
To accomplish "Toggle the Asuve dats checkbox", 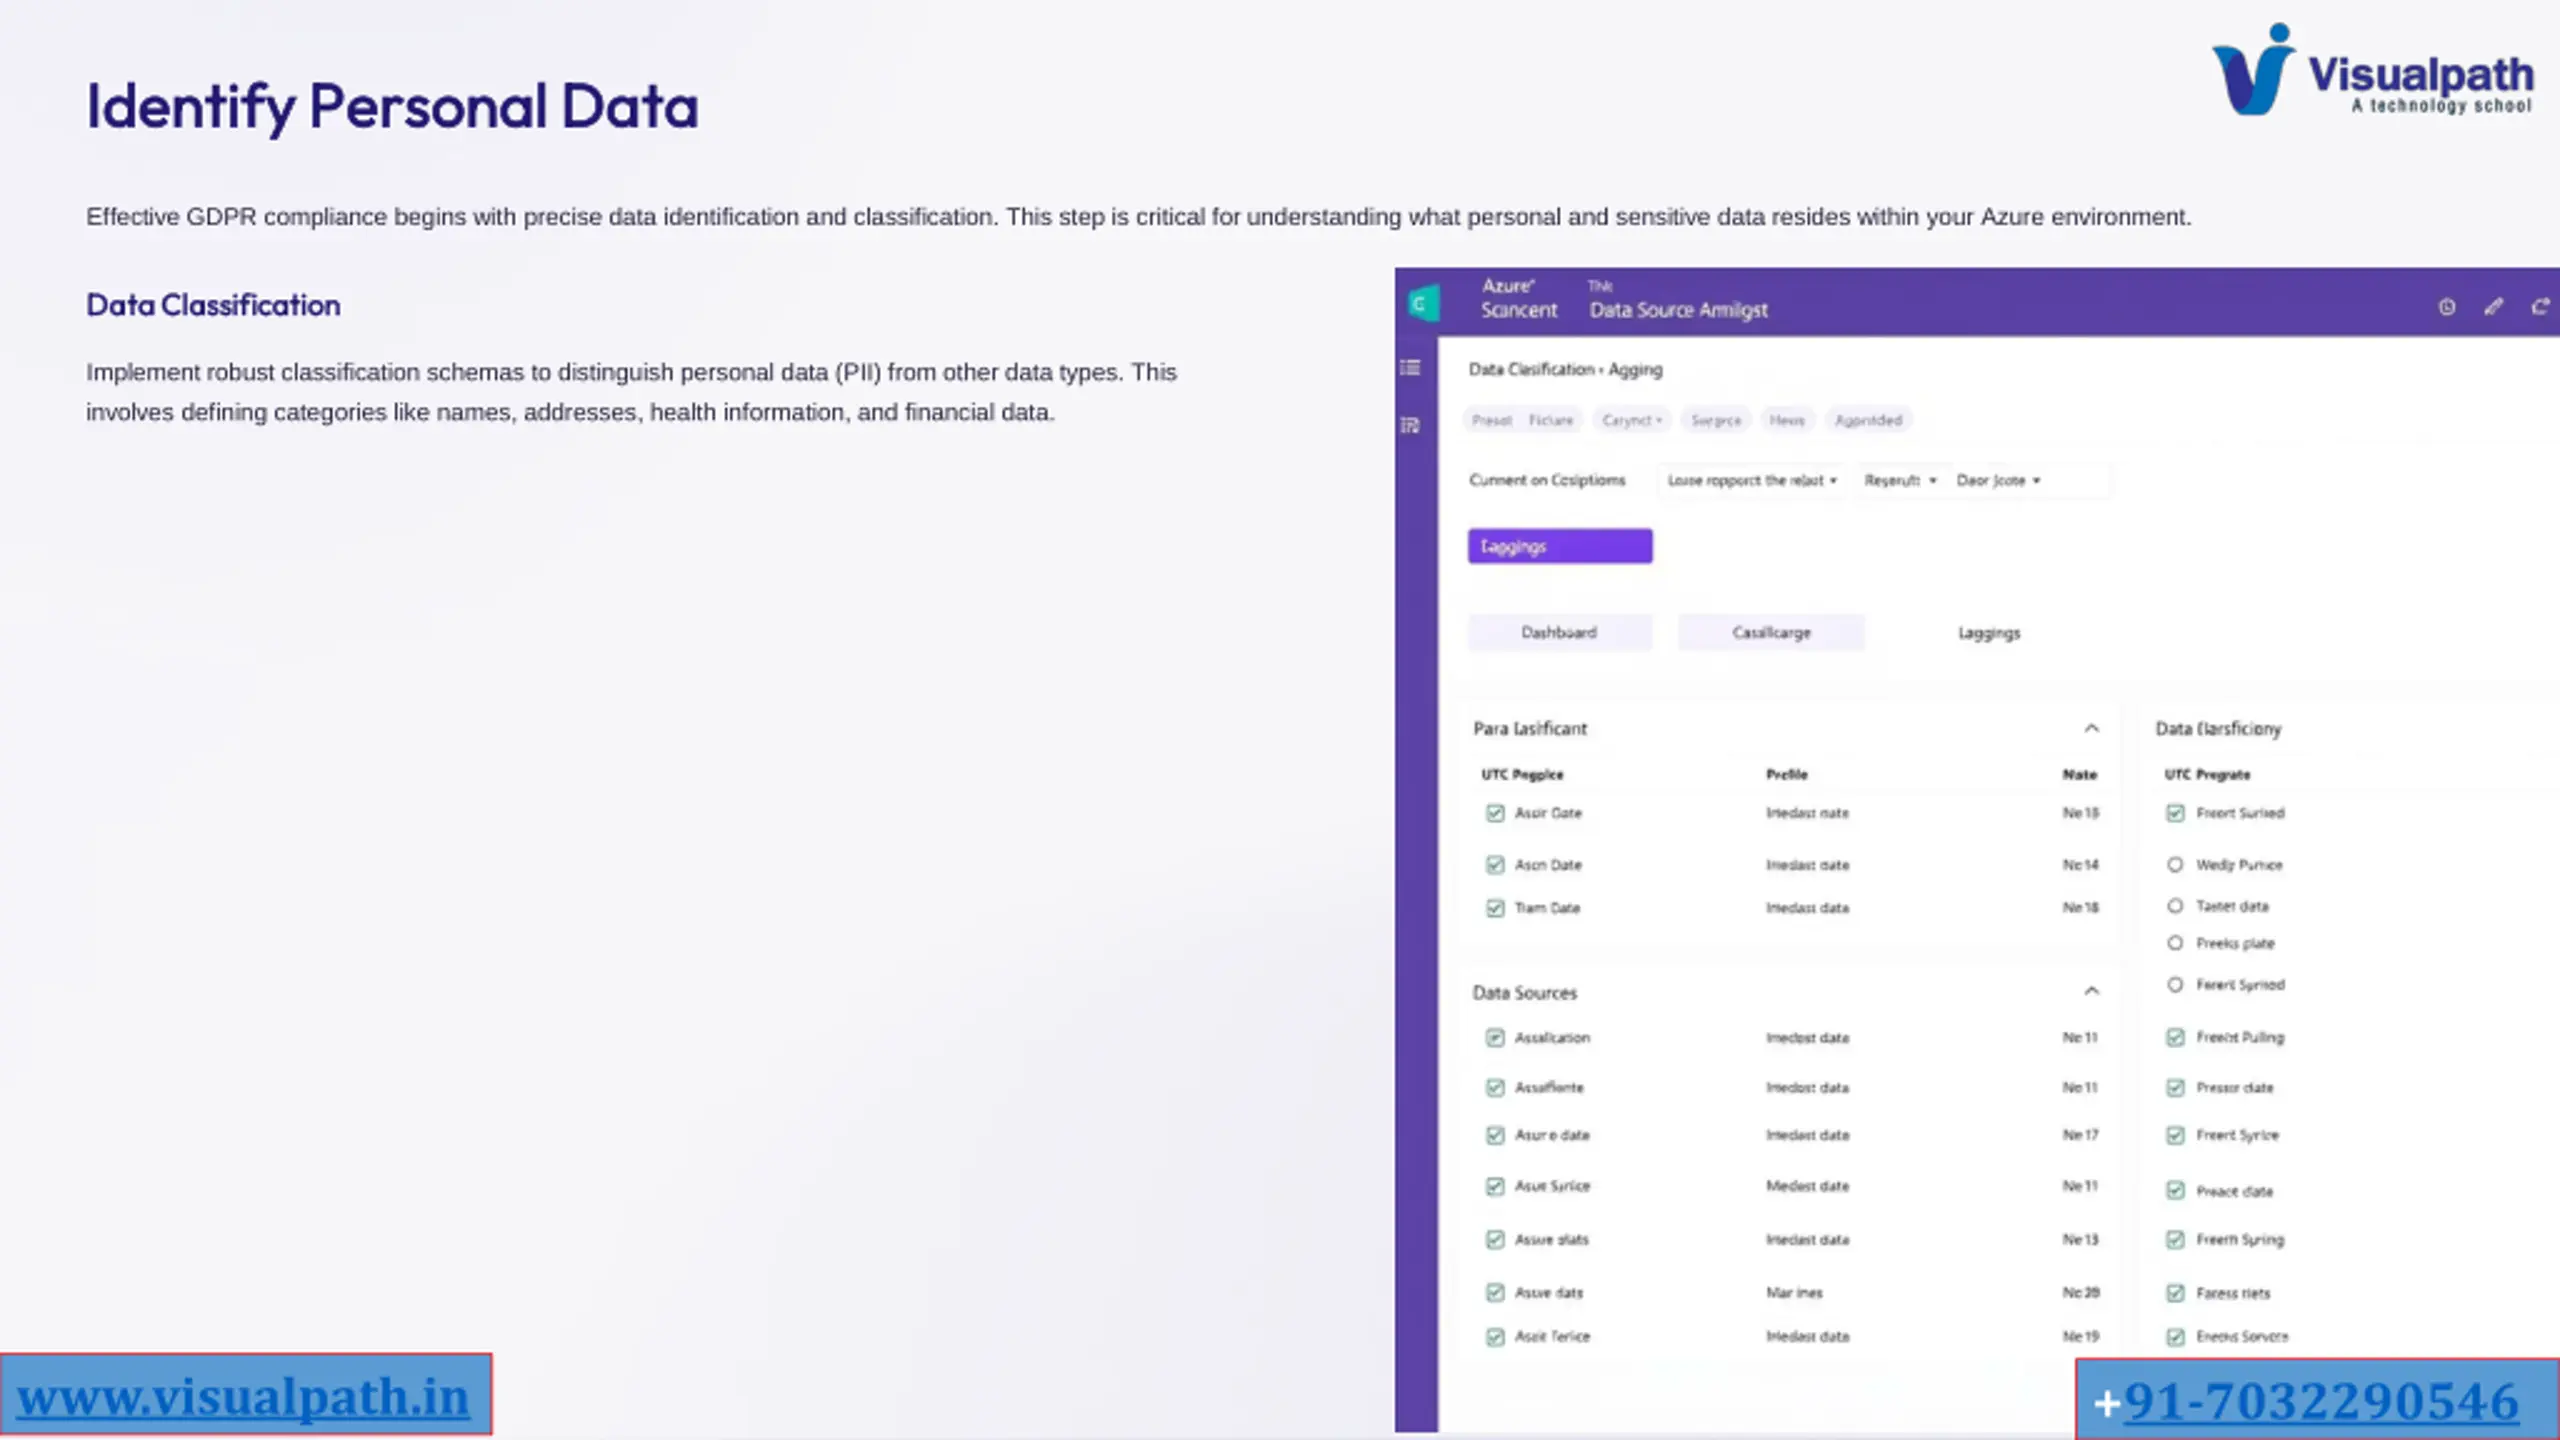I will pos(1495,1293).
